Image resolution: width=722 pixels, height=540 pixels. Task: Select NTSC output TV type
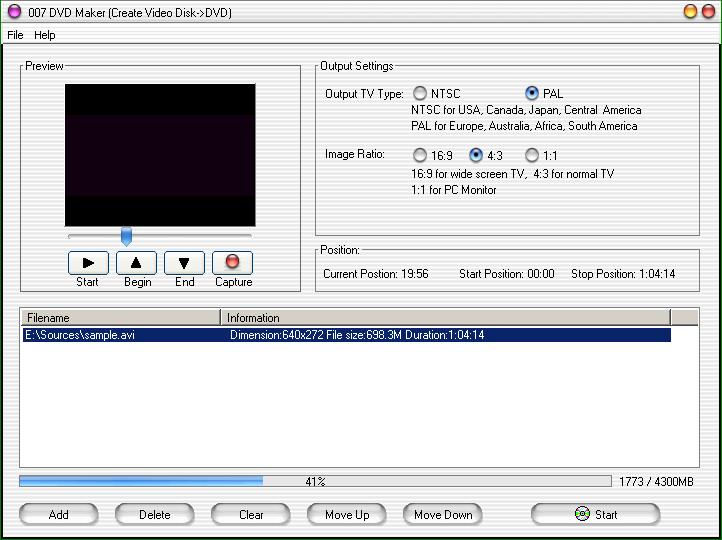click(x=420, y=93)
